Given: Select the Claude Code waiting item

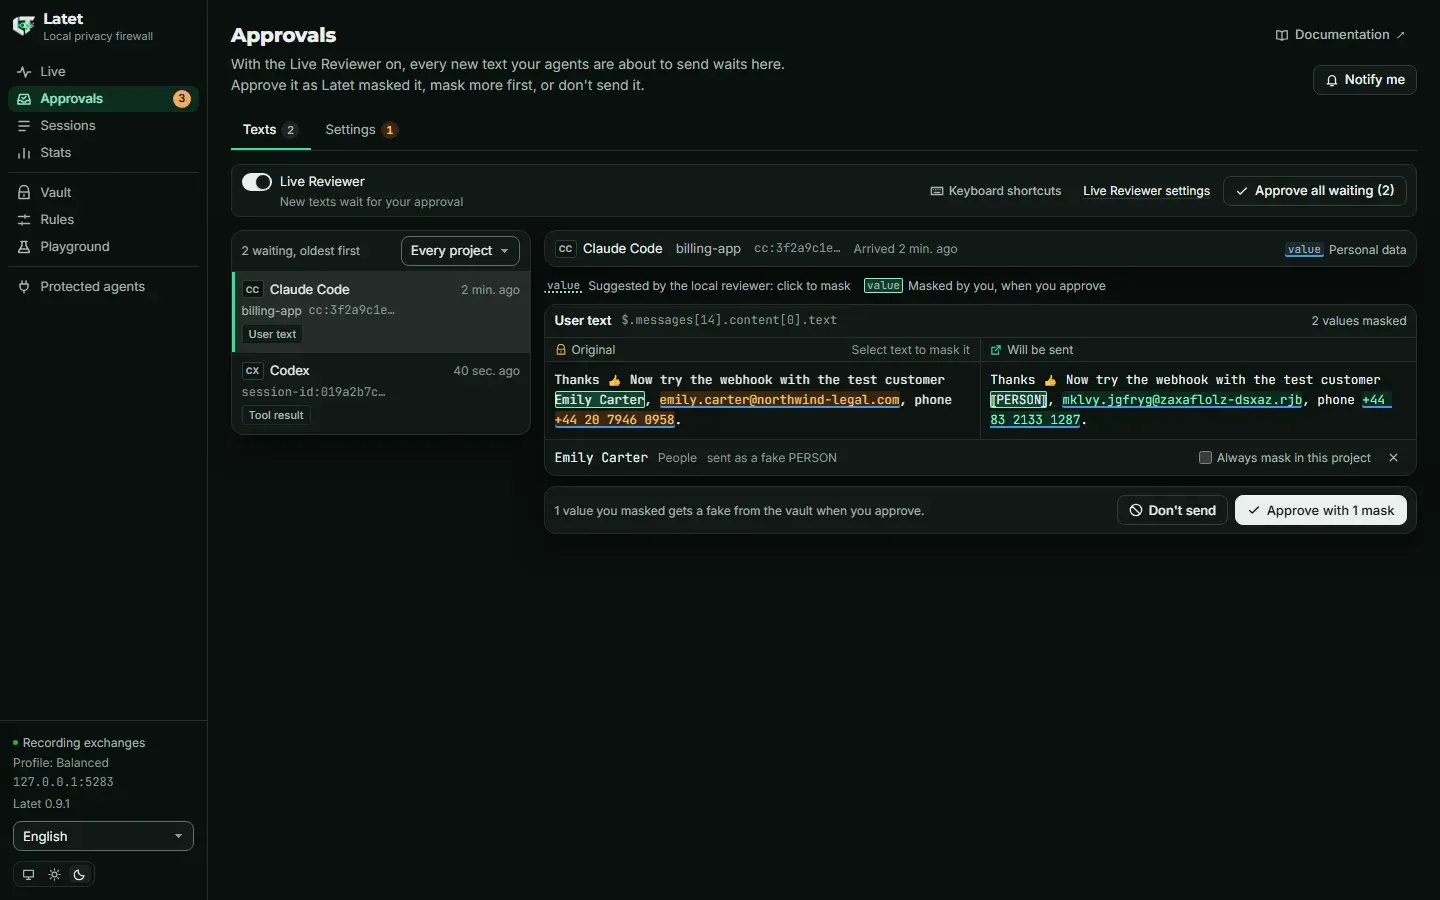Looking at the screenshot, I should tap(381, 312).
